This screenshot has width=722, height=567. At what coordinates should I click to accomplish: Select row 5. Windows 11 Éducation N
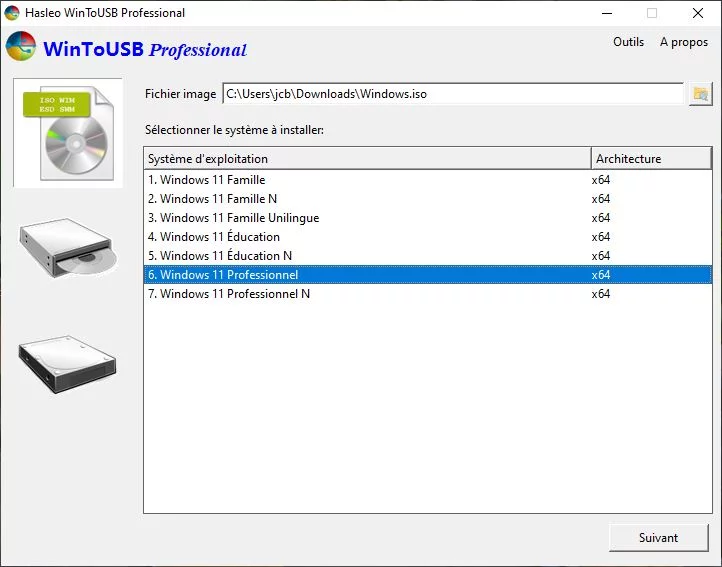[428, 256]
